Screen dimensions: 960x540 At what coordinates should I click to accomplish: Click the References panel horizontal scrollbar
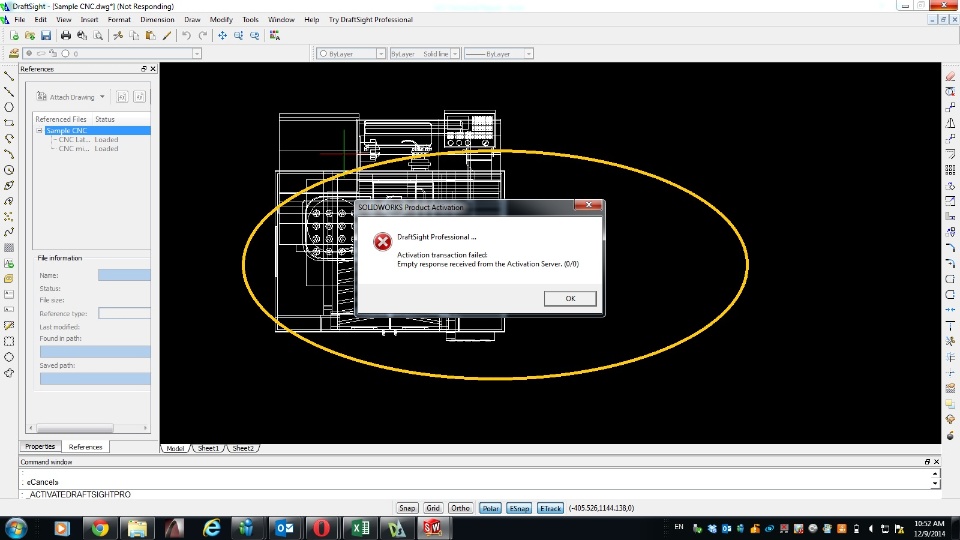point(88,428)
